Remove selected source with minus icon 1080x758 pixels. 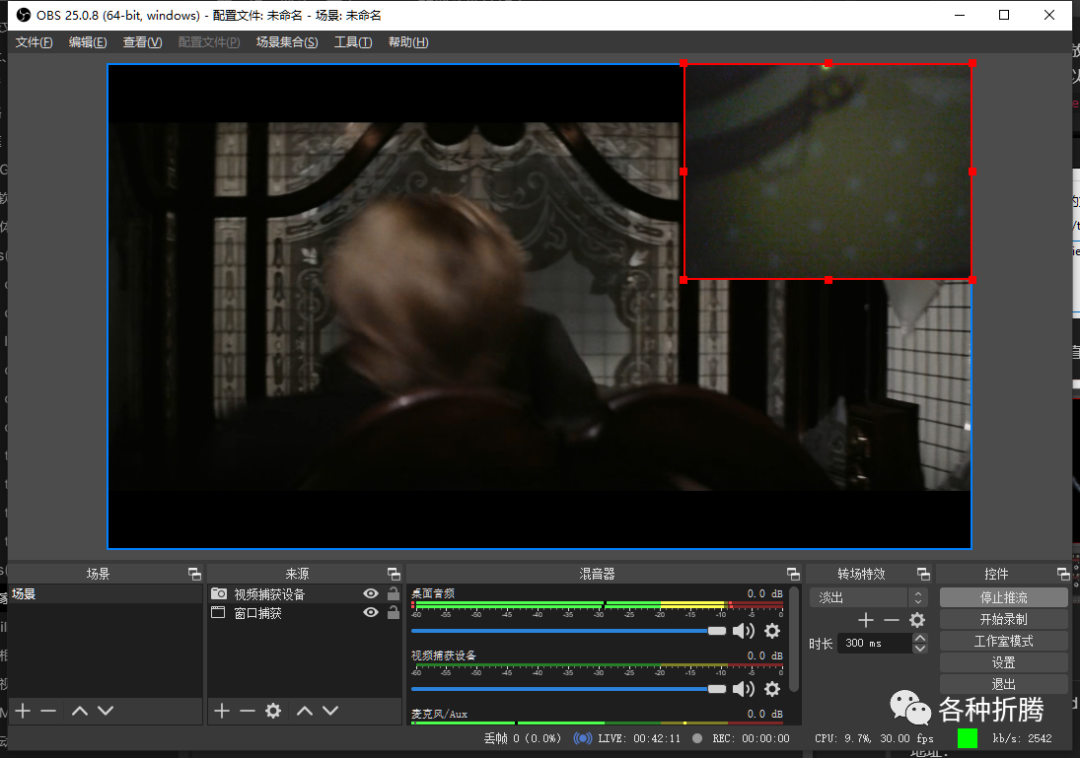click(x=247, y=710)
